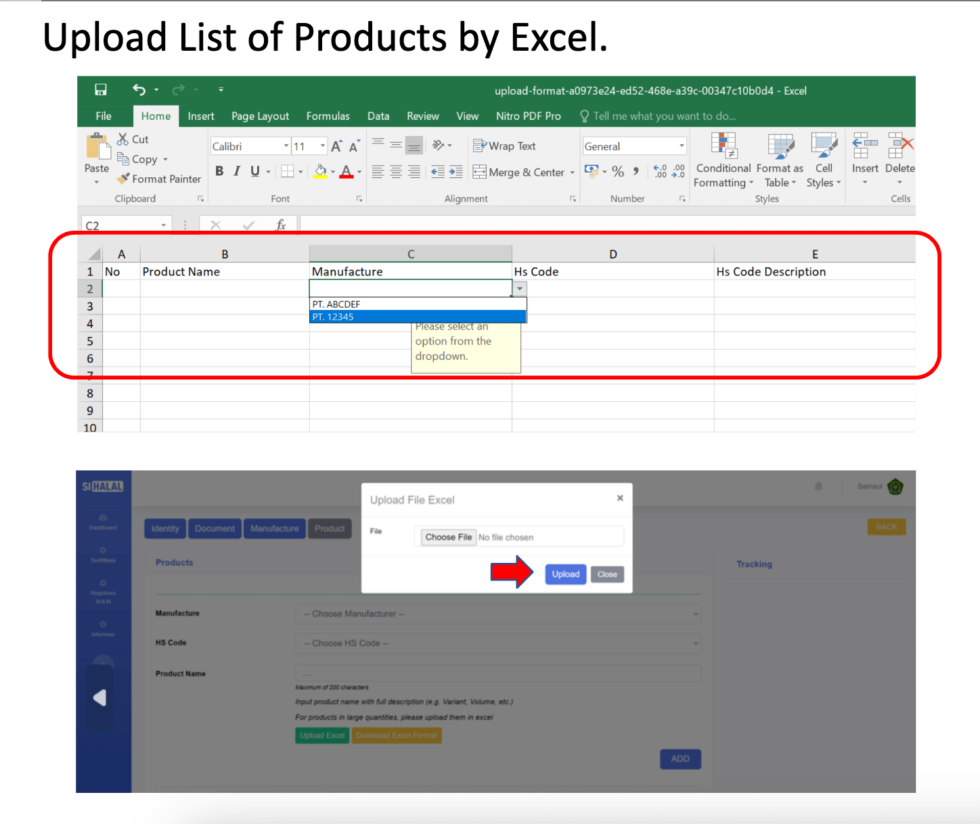Click Decrease Indent icon
Image resolution: width=980 pixels, height=824 pixels.
coord(438,171)
